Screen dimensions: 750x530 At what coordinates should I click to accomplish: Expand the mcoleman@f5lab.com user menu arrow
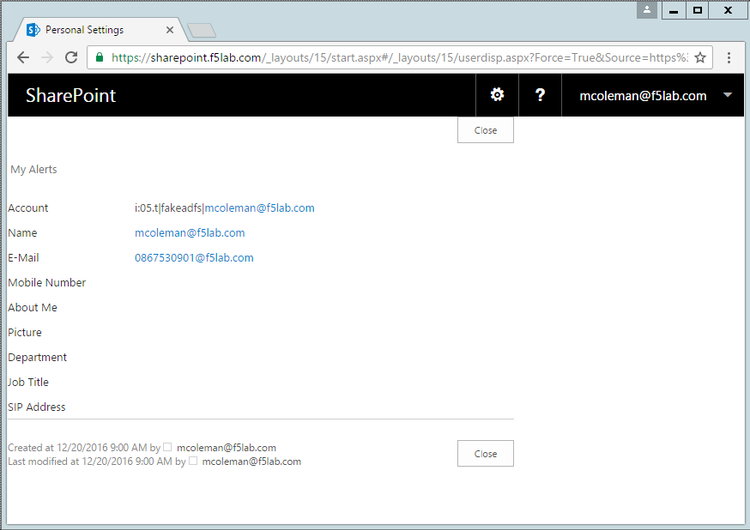[x=728, y=95]
